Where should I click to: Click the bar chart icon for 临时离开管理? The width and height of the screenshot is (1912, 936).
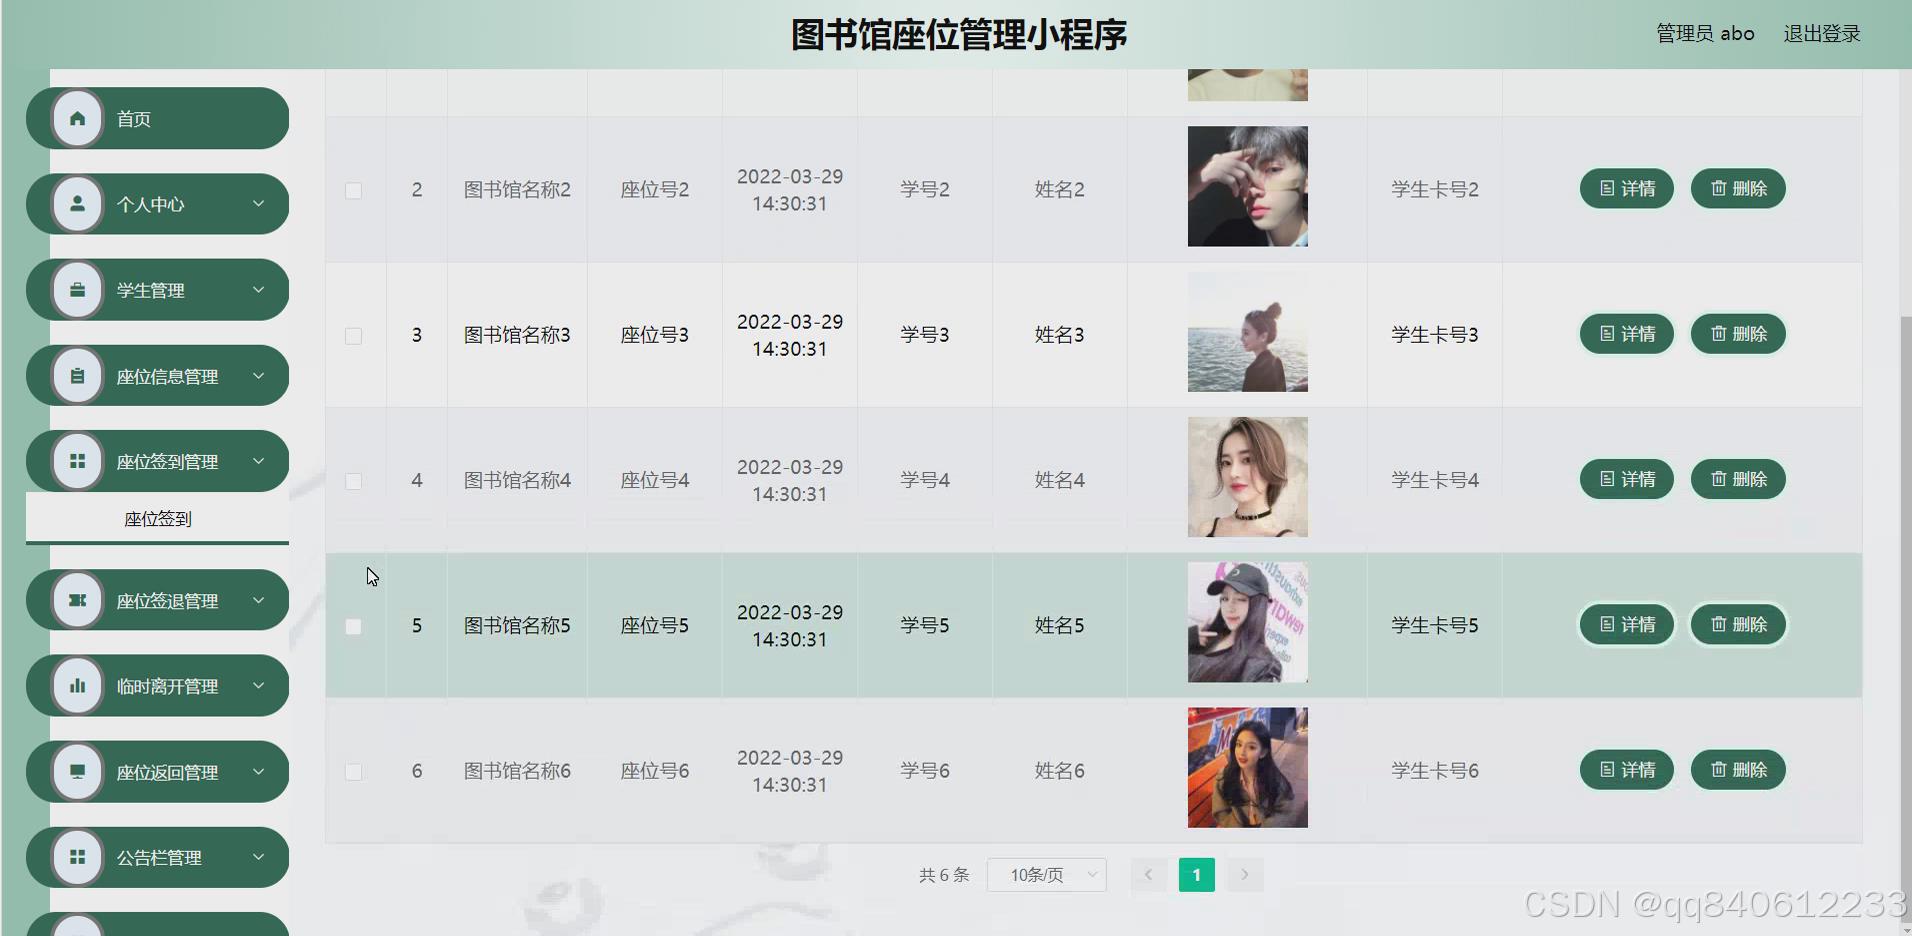coord(77,686)
